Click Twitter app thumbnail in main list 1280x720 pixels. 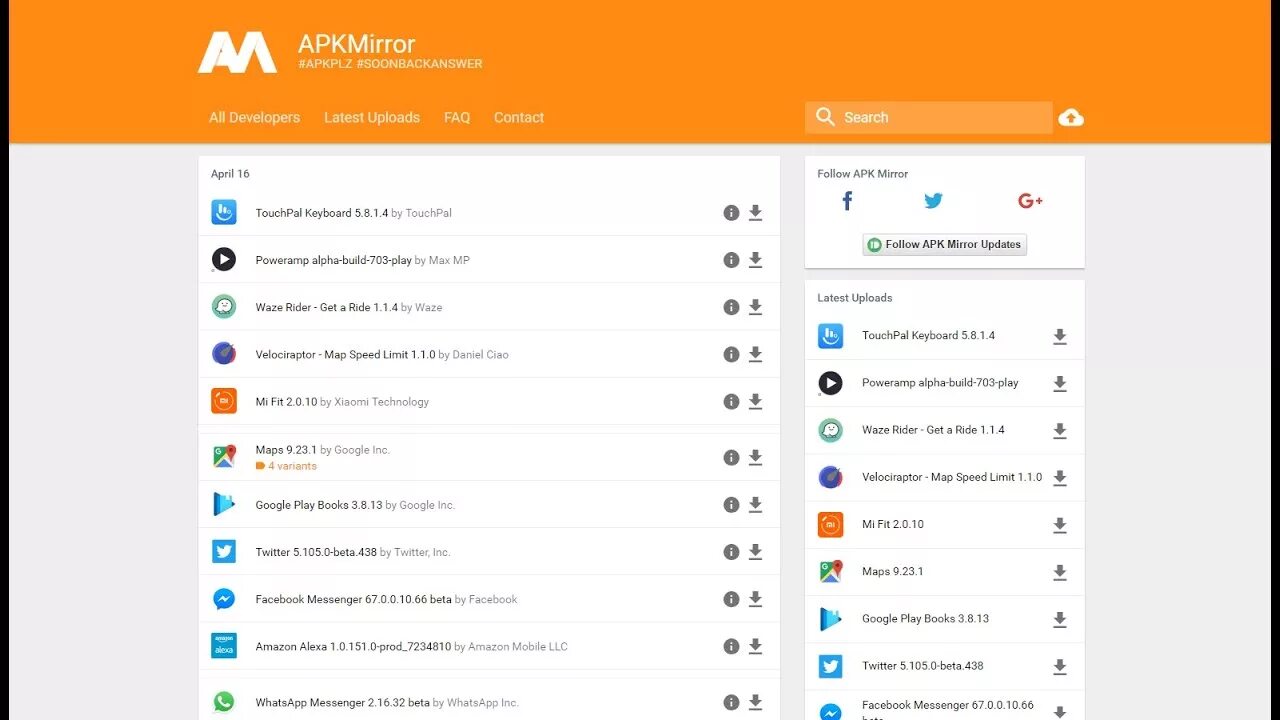click(x=224, y=552)
